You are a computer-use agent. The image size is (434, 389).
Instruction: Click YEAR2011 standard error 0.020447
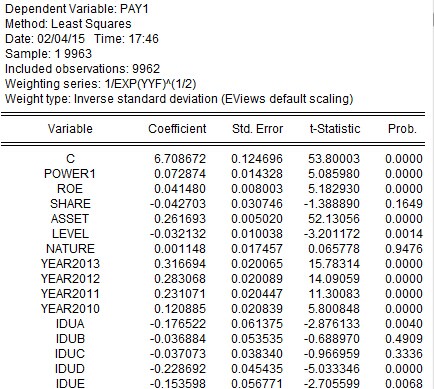tap(257, 294)
